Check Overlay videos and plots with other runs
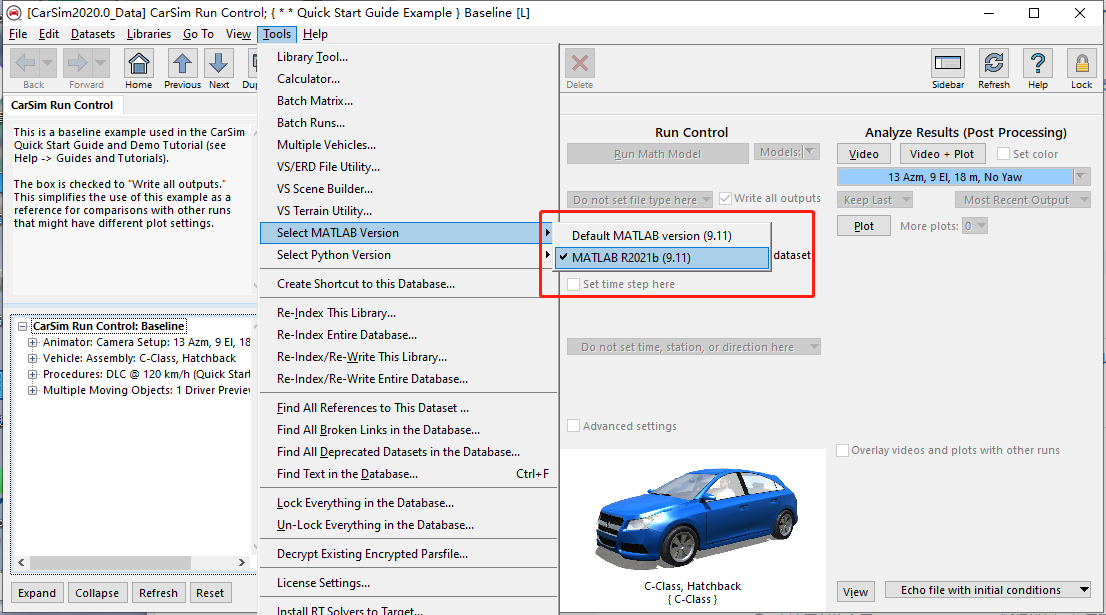The width and height of the screenshot is (1106, 615). [843, 450]
